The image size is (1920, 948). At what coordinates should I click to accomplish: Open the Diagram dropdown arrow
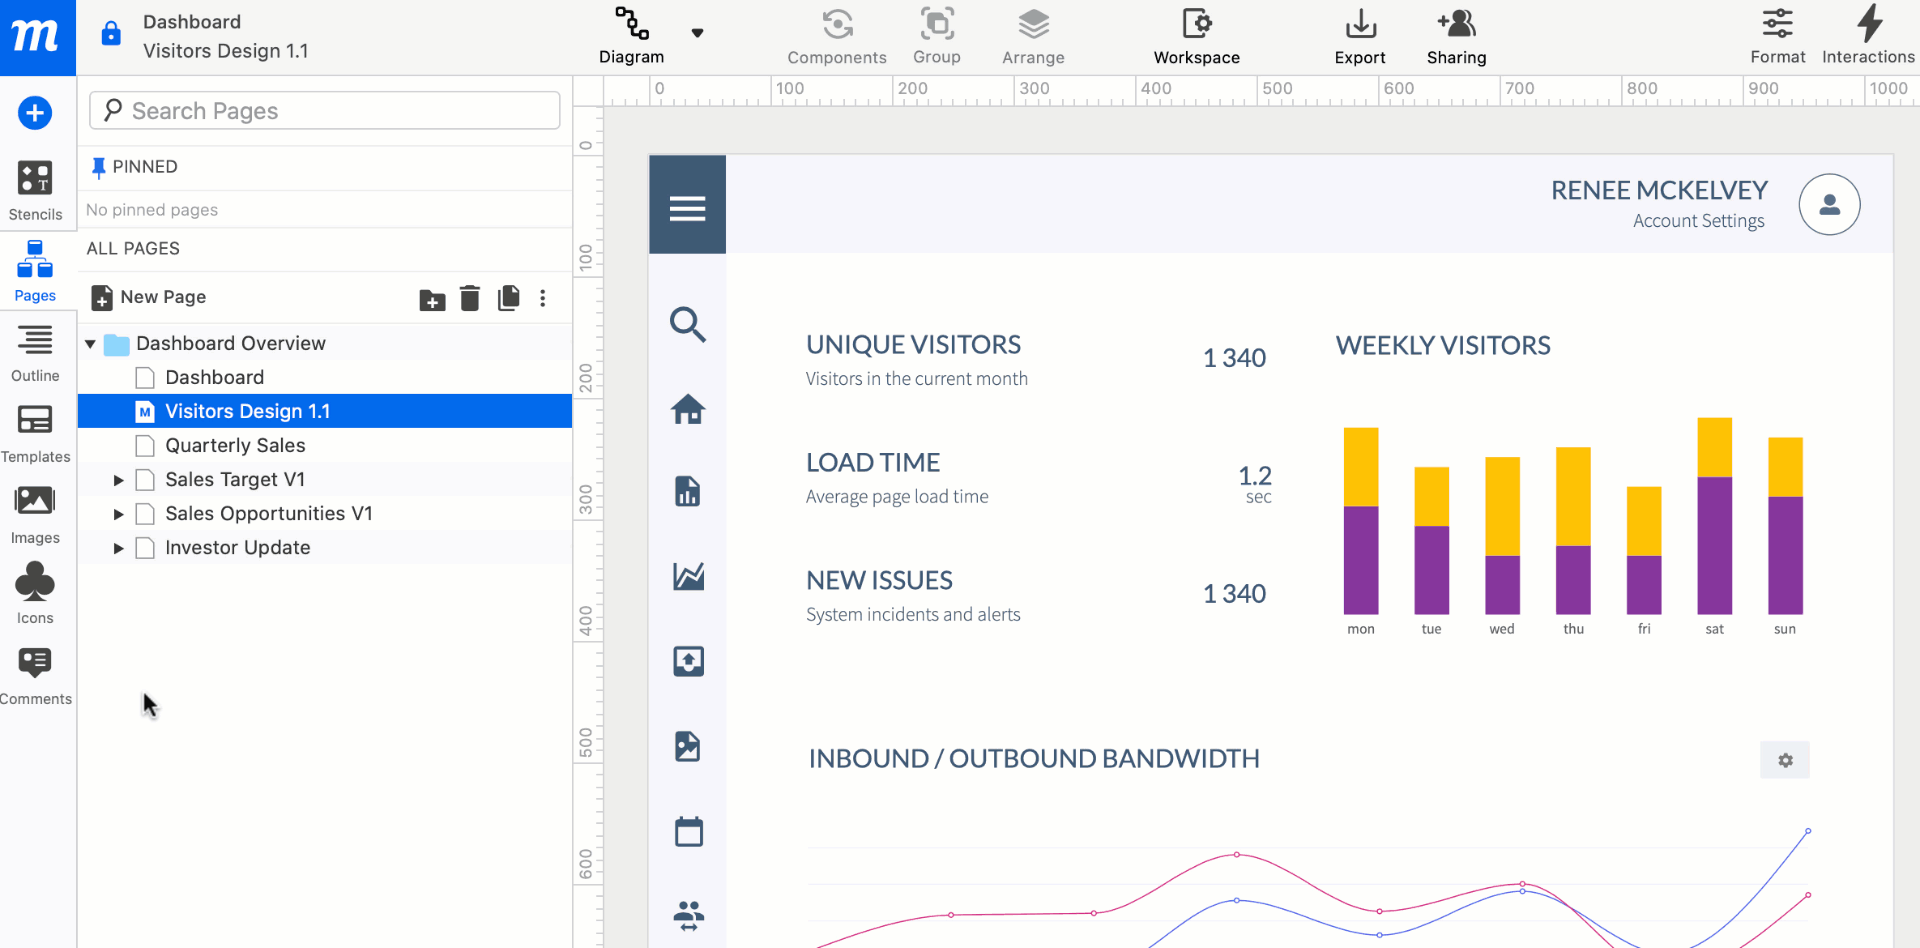(x=697, y=33)
